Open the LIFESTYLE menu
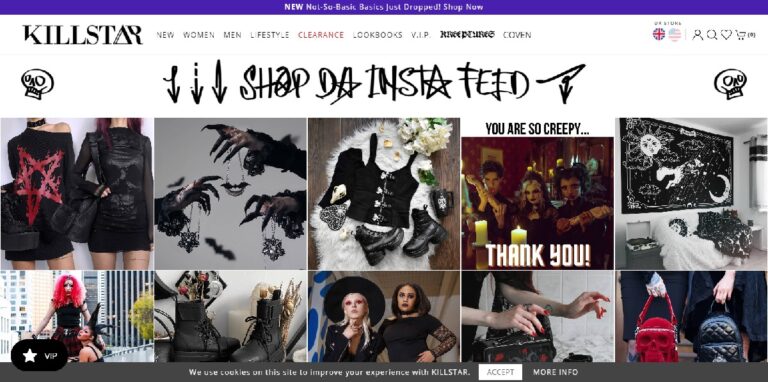The image size is (768, 382). [x=269, y=35]
